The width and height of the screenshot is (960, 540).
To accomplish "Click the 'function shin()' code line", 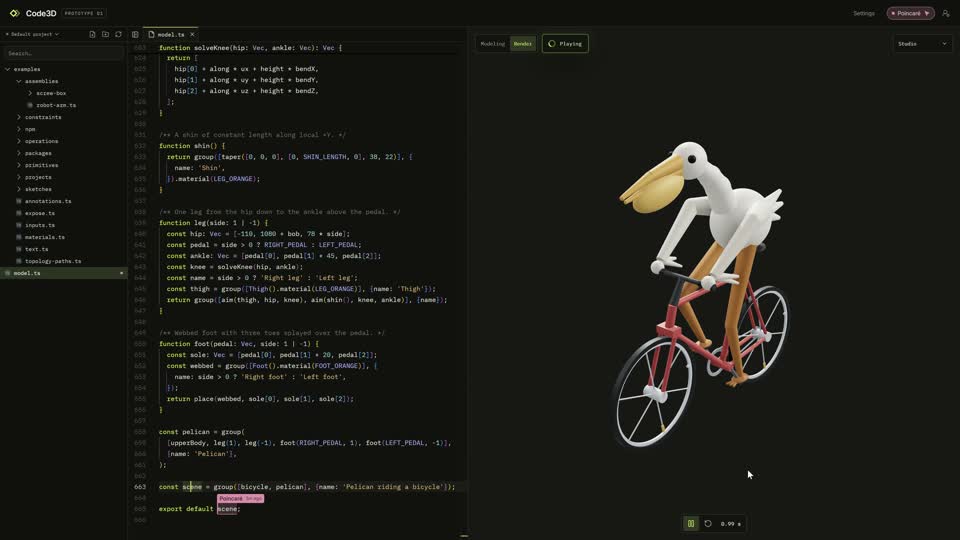I will 192,146.
